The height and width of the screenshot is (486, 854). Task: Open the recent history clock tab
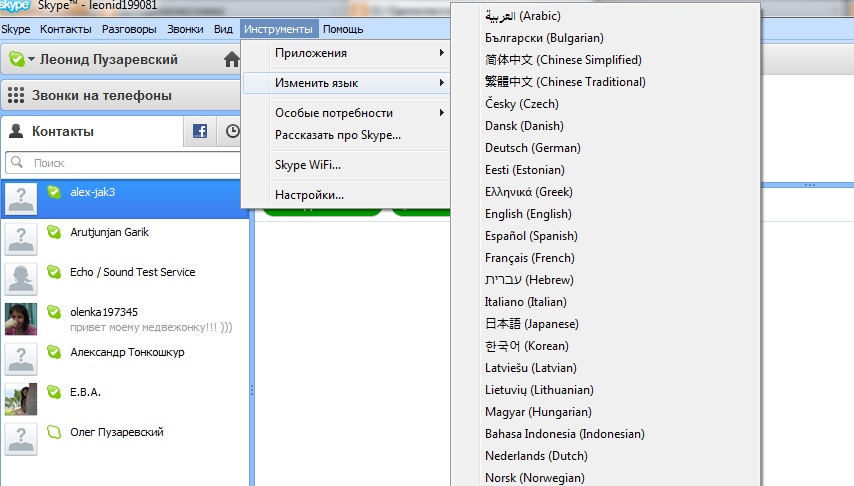click(233, 131)
